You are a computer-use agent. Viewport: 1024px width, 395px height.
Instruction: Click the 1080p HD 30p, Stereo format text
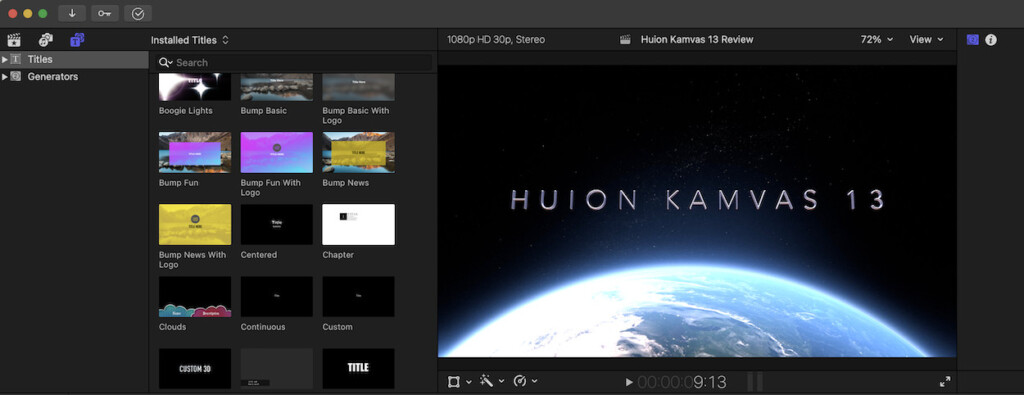[x=496, y=40]
